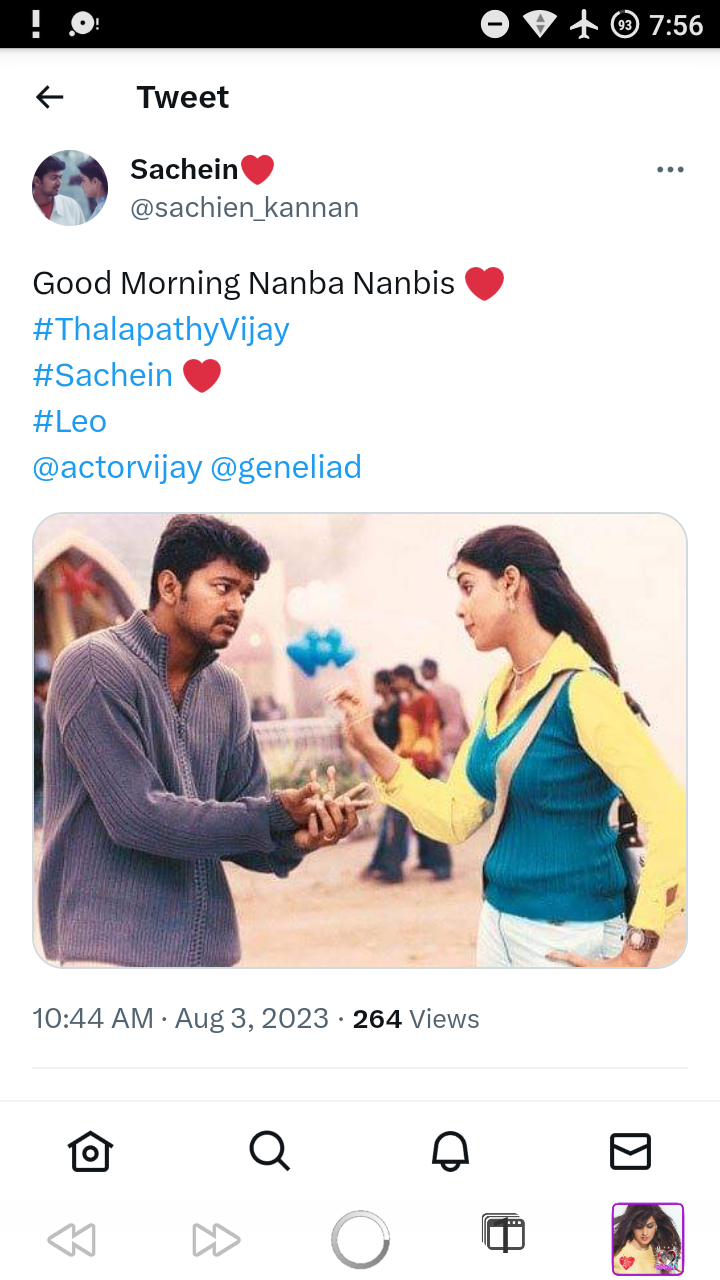
Task: Tap the browser fast-forward button
Action: [216, 1240]
